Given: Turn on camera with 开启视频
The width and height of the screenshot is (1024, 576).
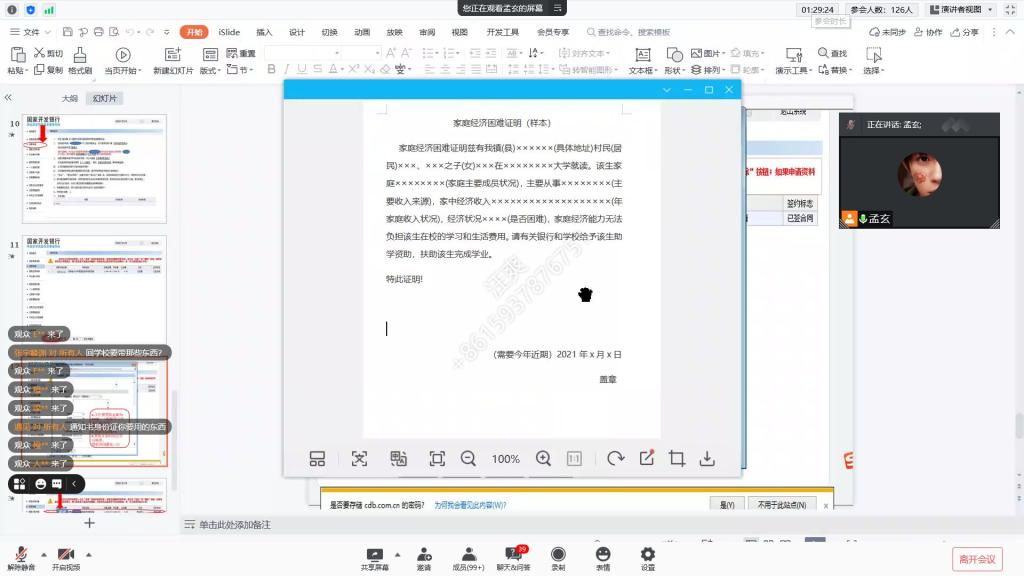Looking at the screenshot, I should (x=65, y=557).
